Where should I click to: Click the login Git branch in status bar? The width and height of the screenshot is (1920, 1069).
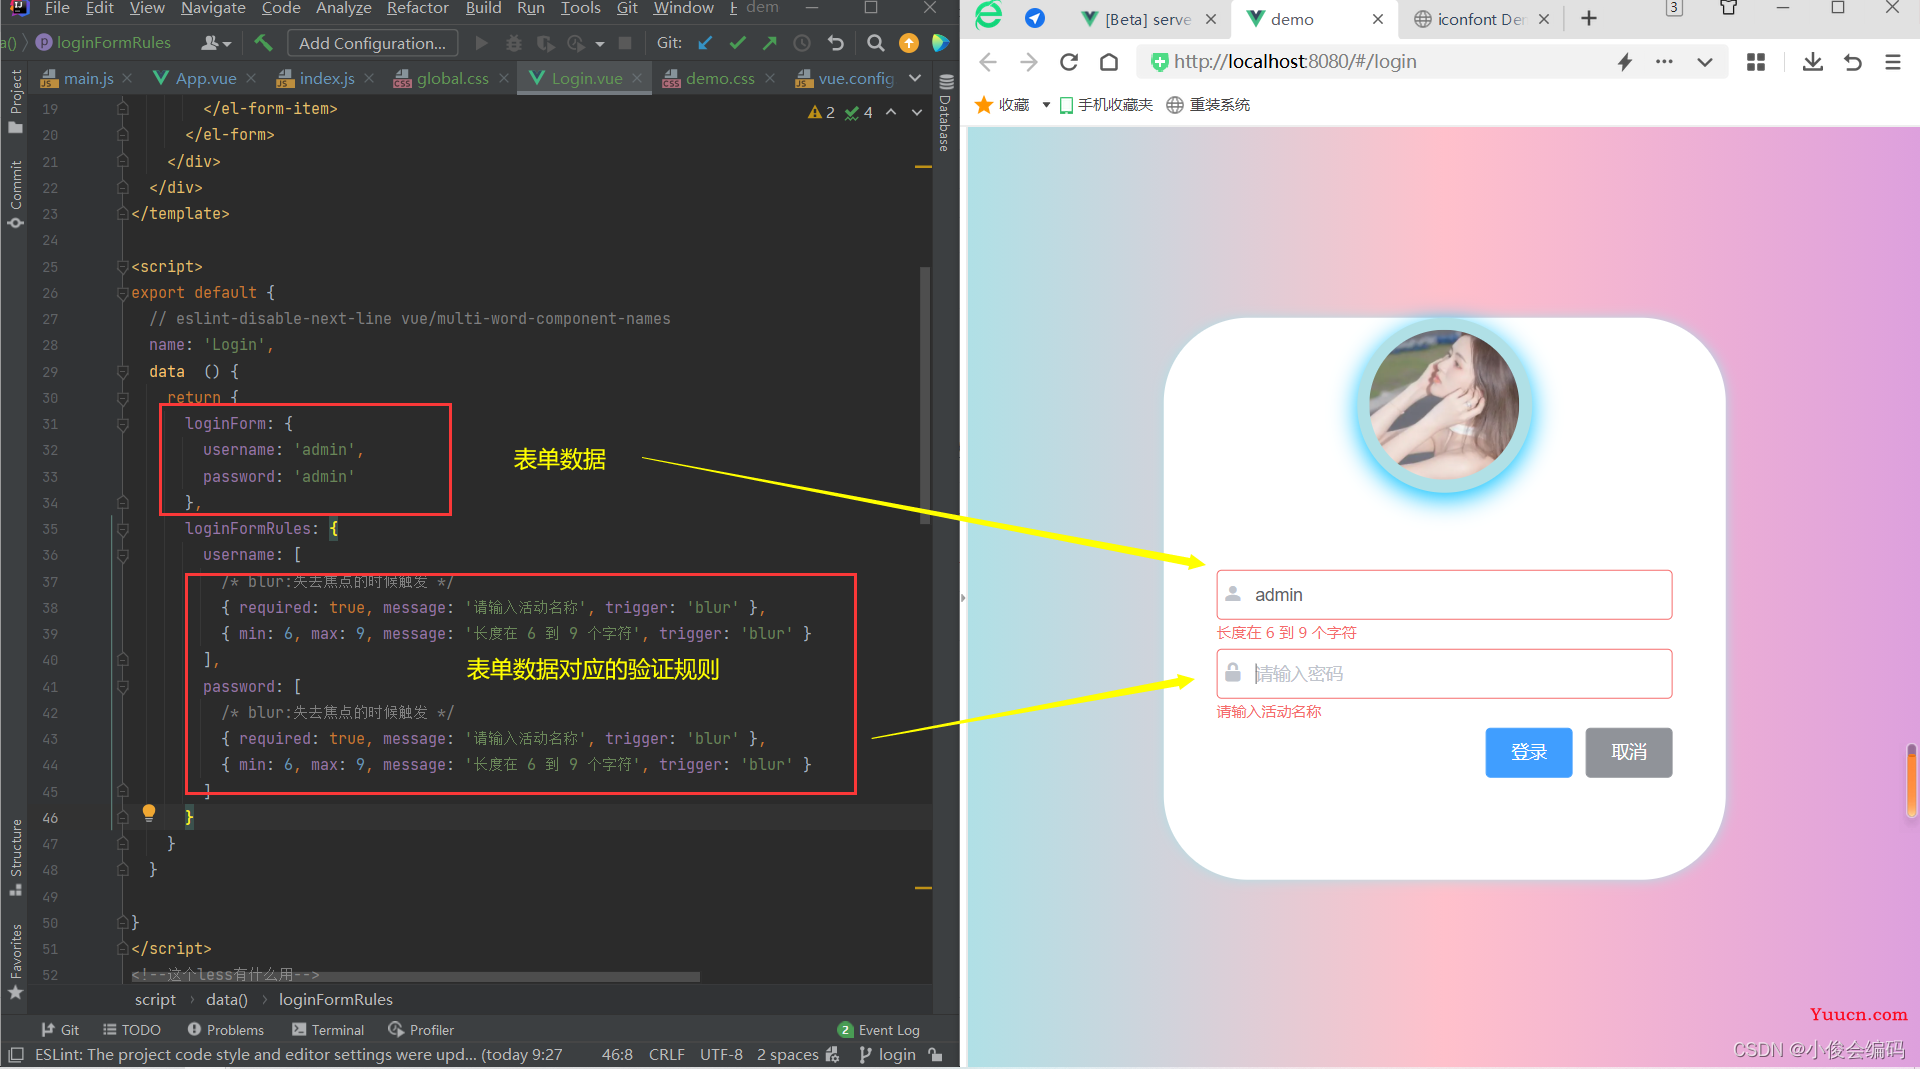[888, 1054]
